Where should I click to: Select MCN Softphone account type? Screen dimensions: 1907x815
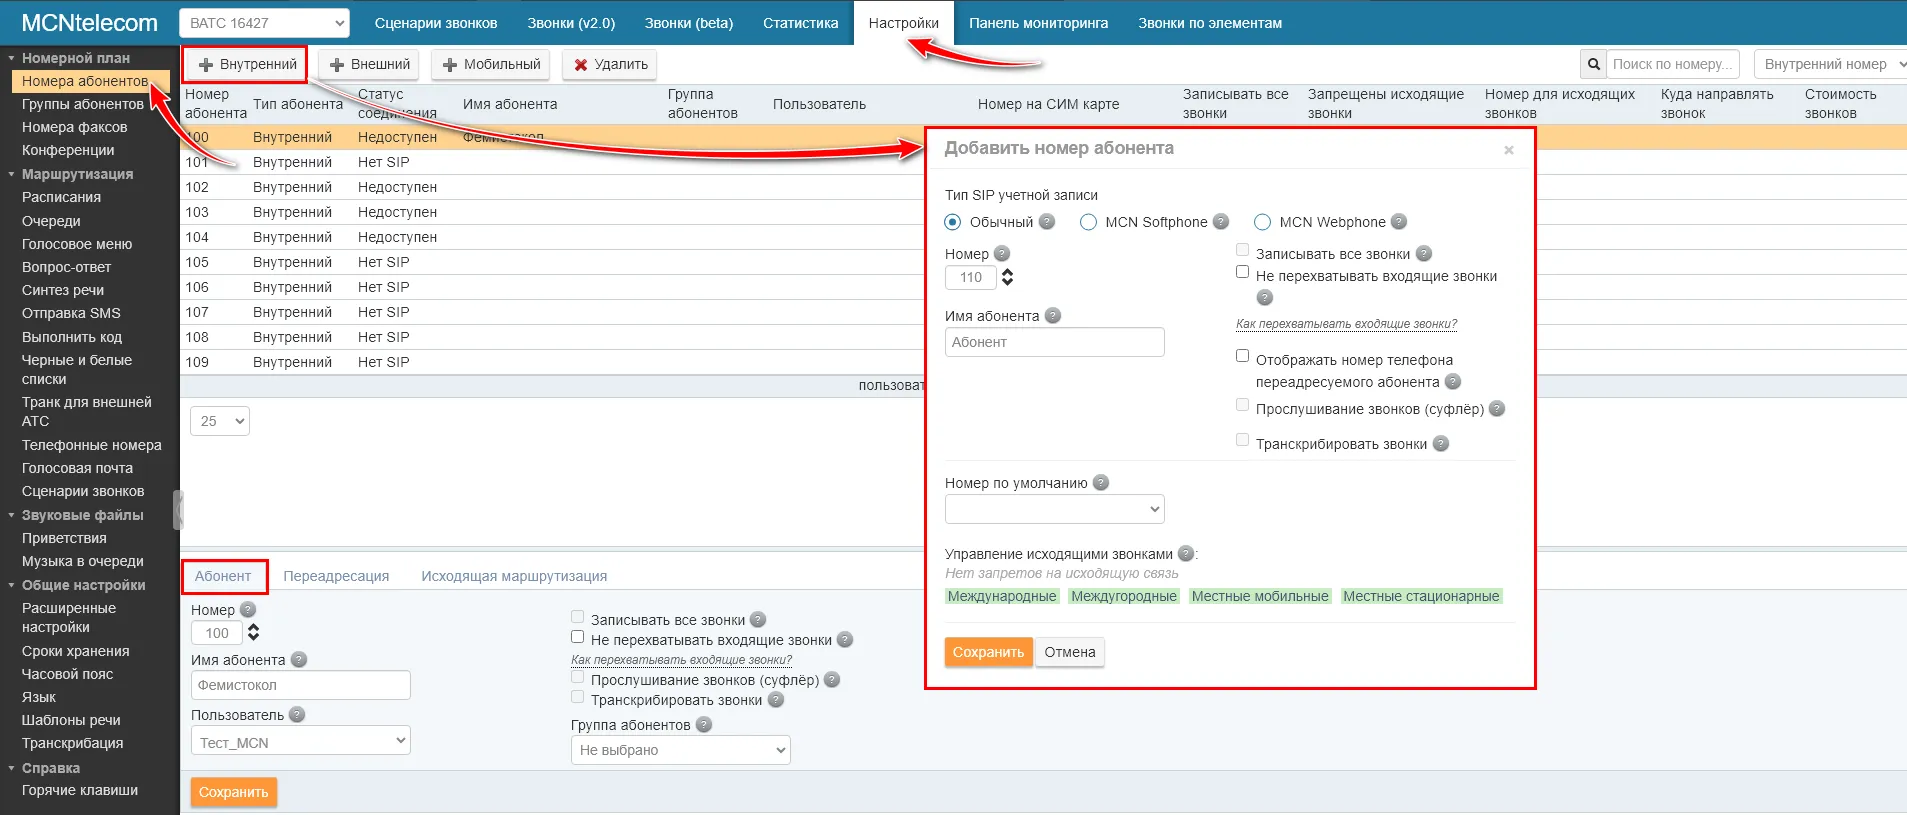click(1088, 222)
